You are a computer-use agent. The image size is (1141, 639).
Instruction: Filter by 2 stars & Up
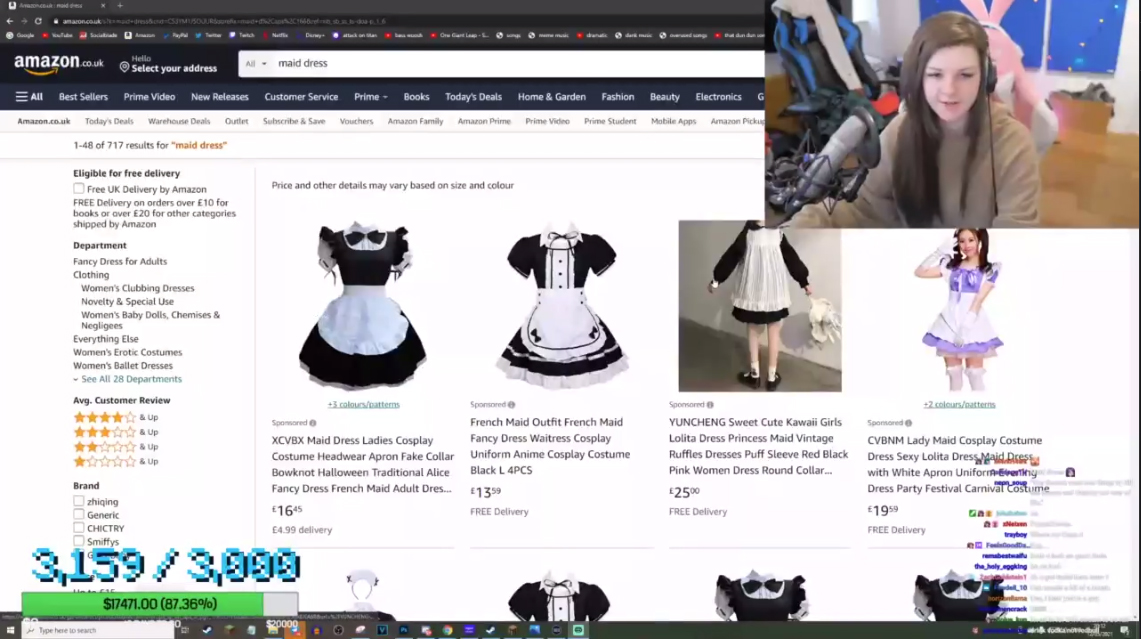tap(116, 447)
